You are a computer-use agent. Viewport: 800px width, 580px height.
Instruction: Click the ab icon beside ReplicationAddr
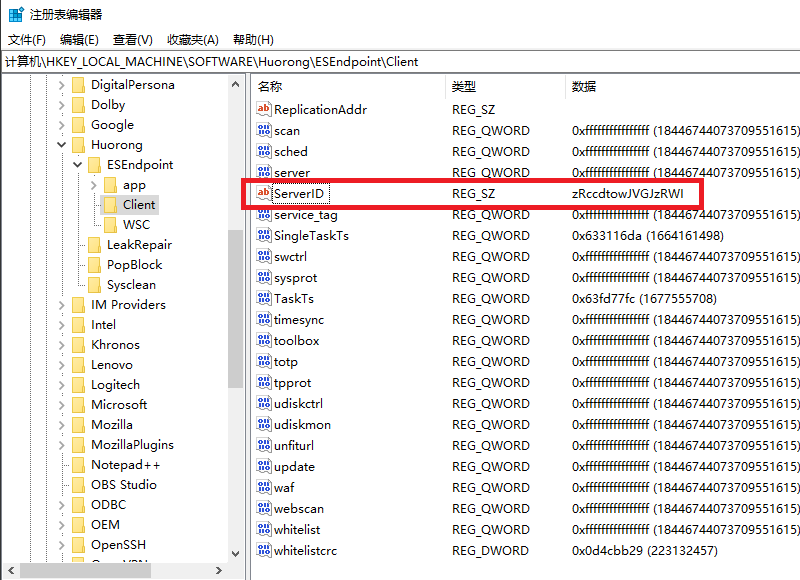click(x=262, y=109)
